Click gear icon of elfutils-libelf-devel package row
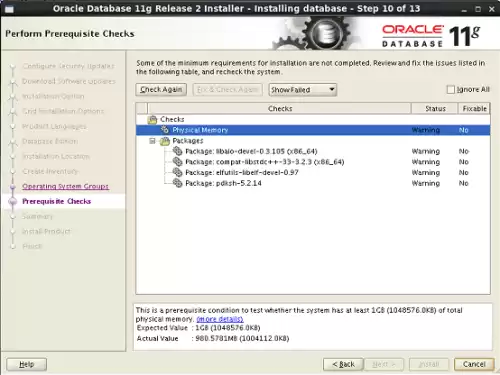 pos(177,173)
